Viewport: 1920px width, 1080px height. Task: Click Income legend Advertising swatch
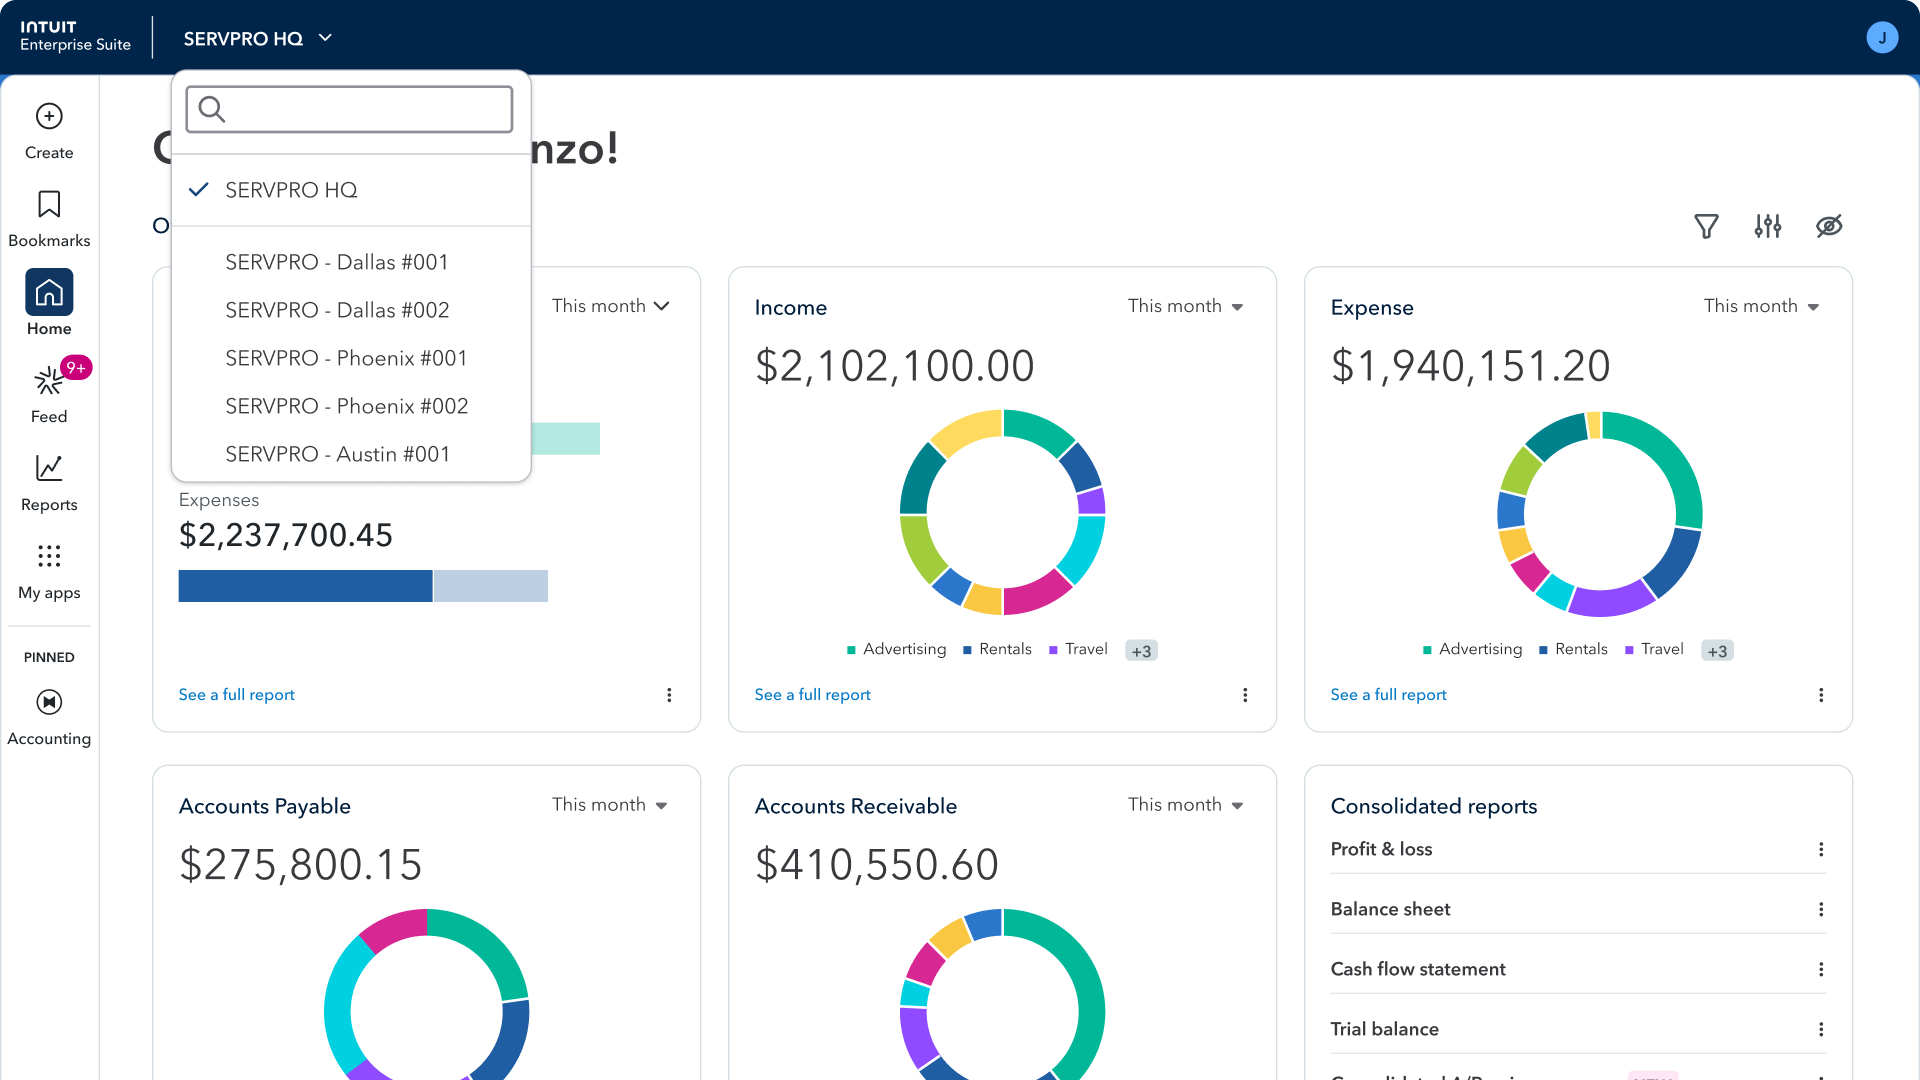pyautogui.click(x=851, y=650)
